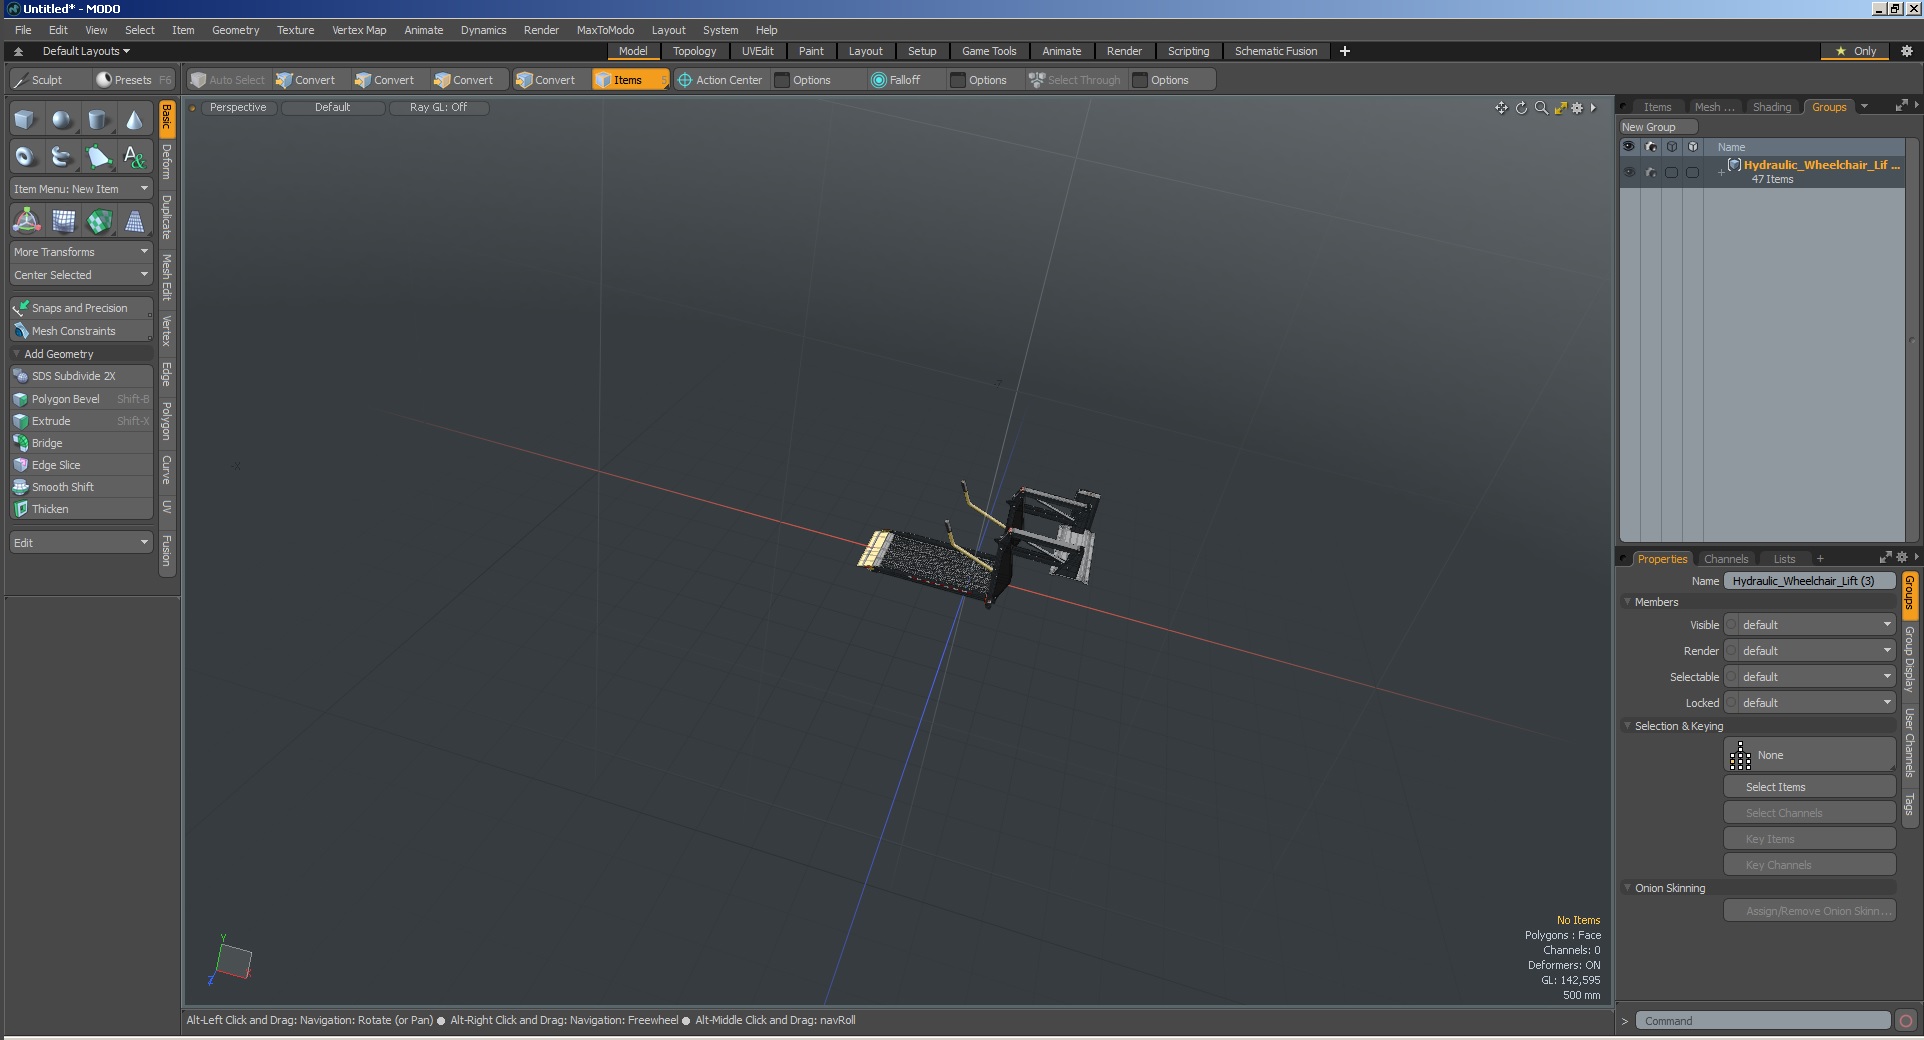This screenshot has width=1924, height=1040.
Task: Open the Visible default dropdown
Action: pos(1810,625)
